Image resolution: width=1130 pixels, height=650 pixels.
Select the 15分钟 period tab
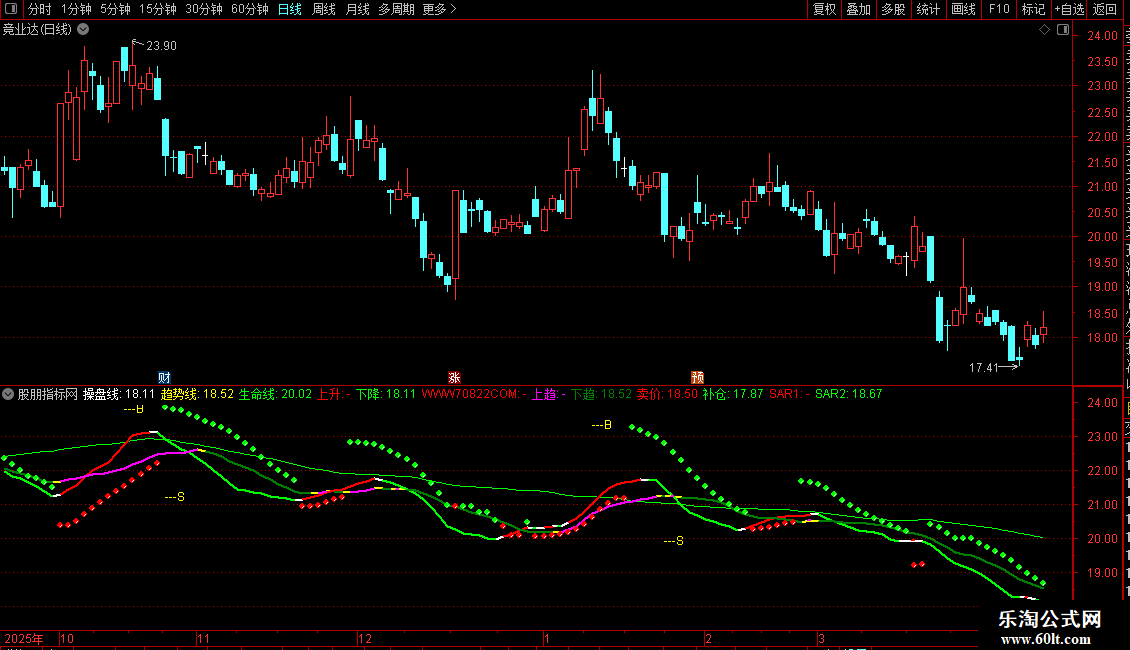tap(158, 9)
